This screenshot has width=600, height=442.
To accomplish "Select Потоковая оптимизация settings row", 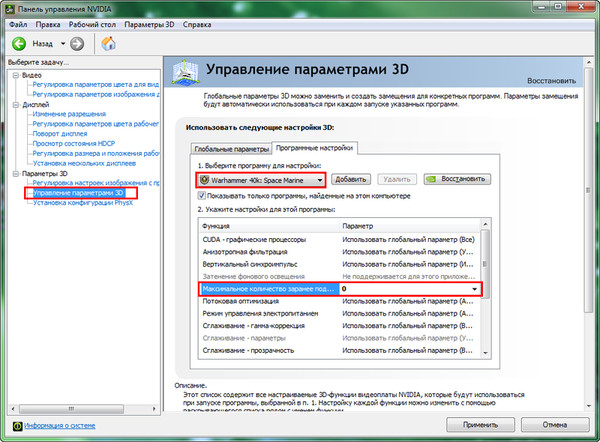I will (x=340, y=301).
